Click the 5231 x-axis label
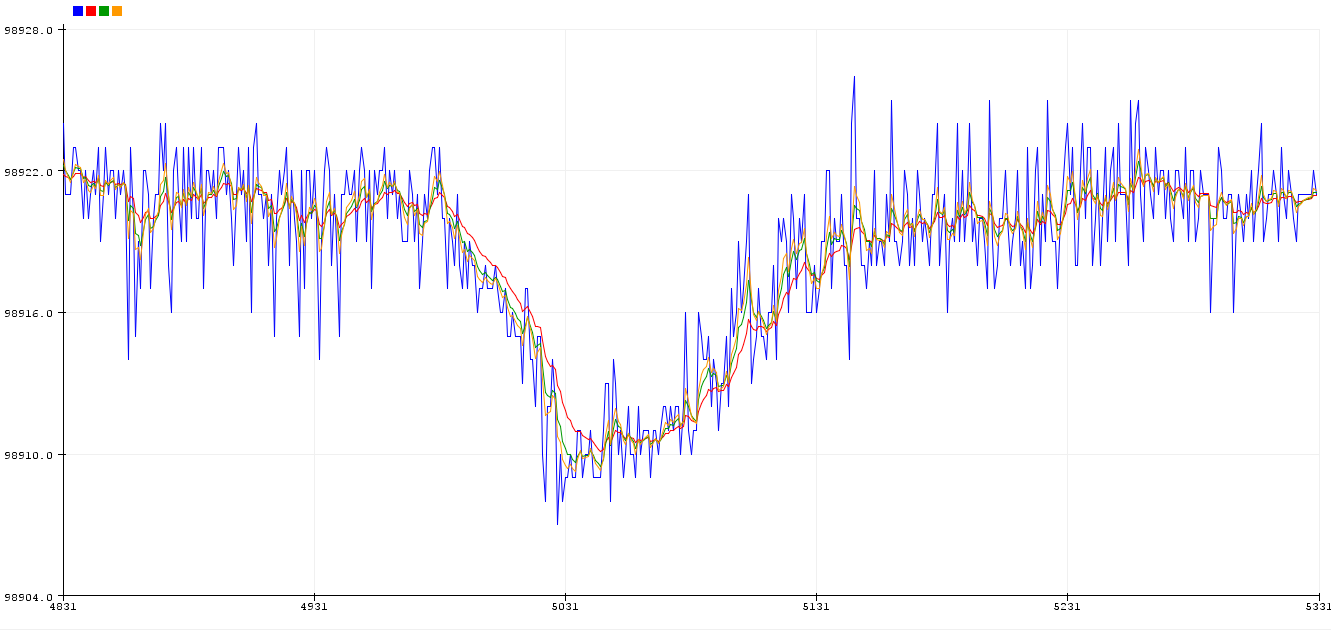Screen dimensions: 1331x630 (1067, 607)
